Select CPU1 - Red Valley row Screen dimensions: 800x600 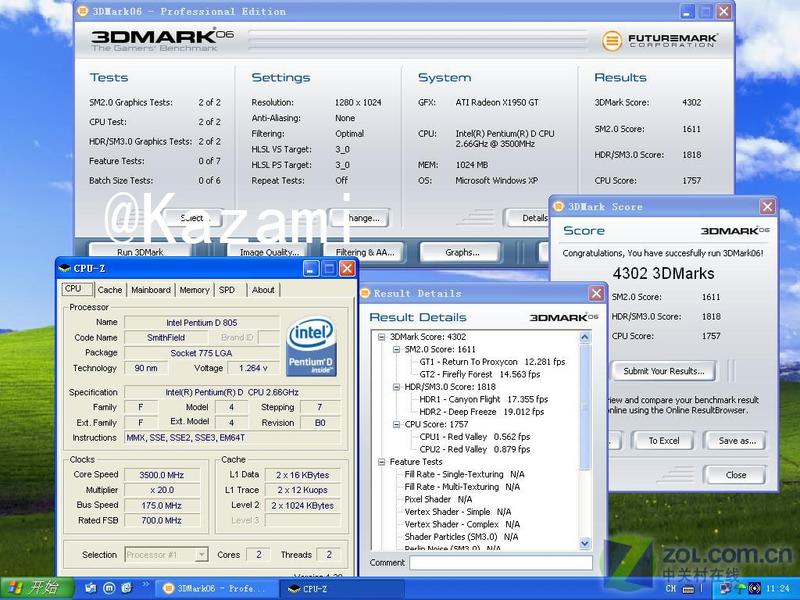pyautogui.click(x=474, y=437)
